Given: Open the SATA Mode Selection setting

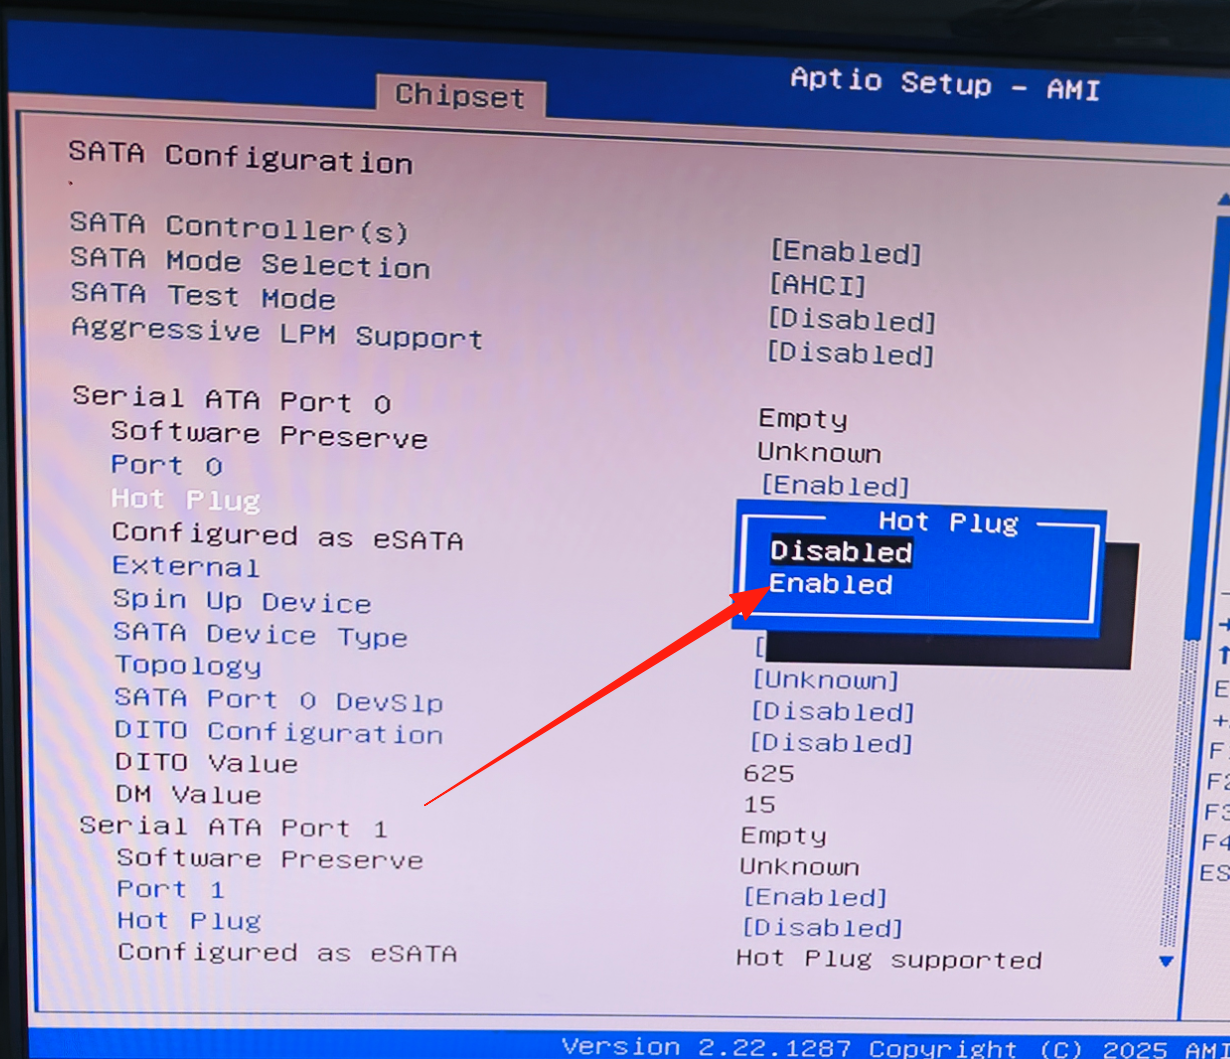Looking at the screenshot, I should point(250,263).
